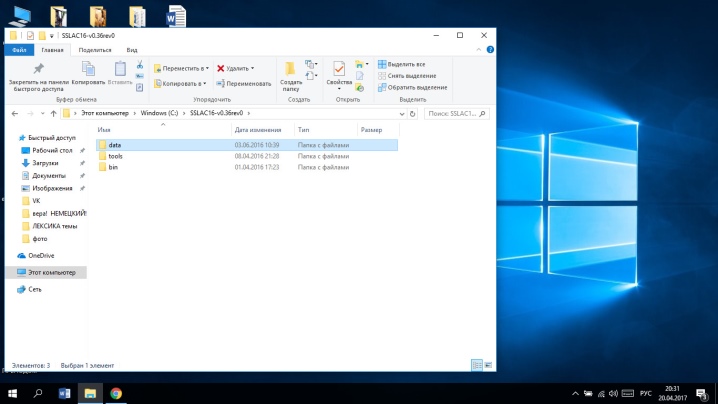Click Create folder (Создать папку) icon

290,69
